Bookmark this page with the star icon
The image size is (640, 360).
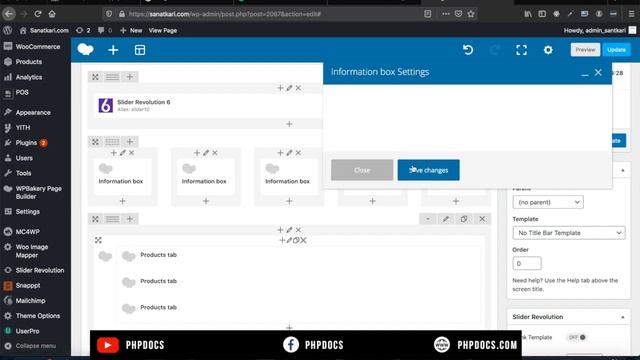[x=471, y=14]
